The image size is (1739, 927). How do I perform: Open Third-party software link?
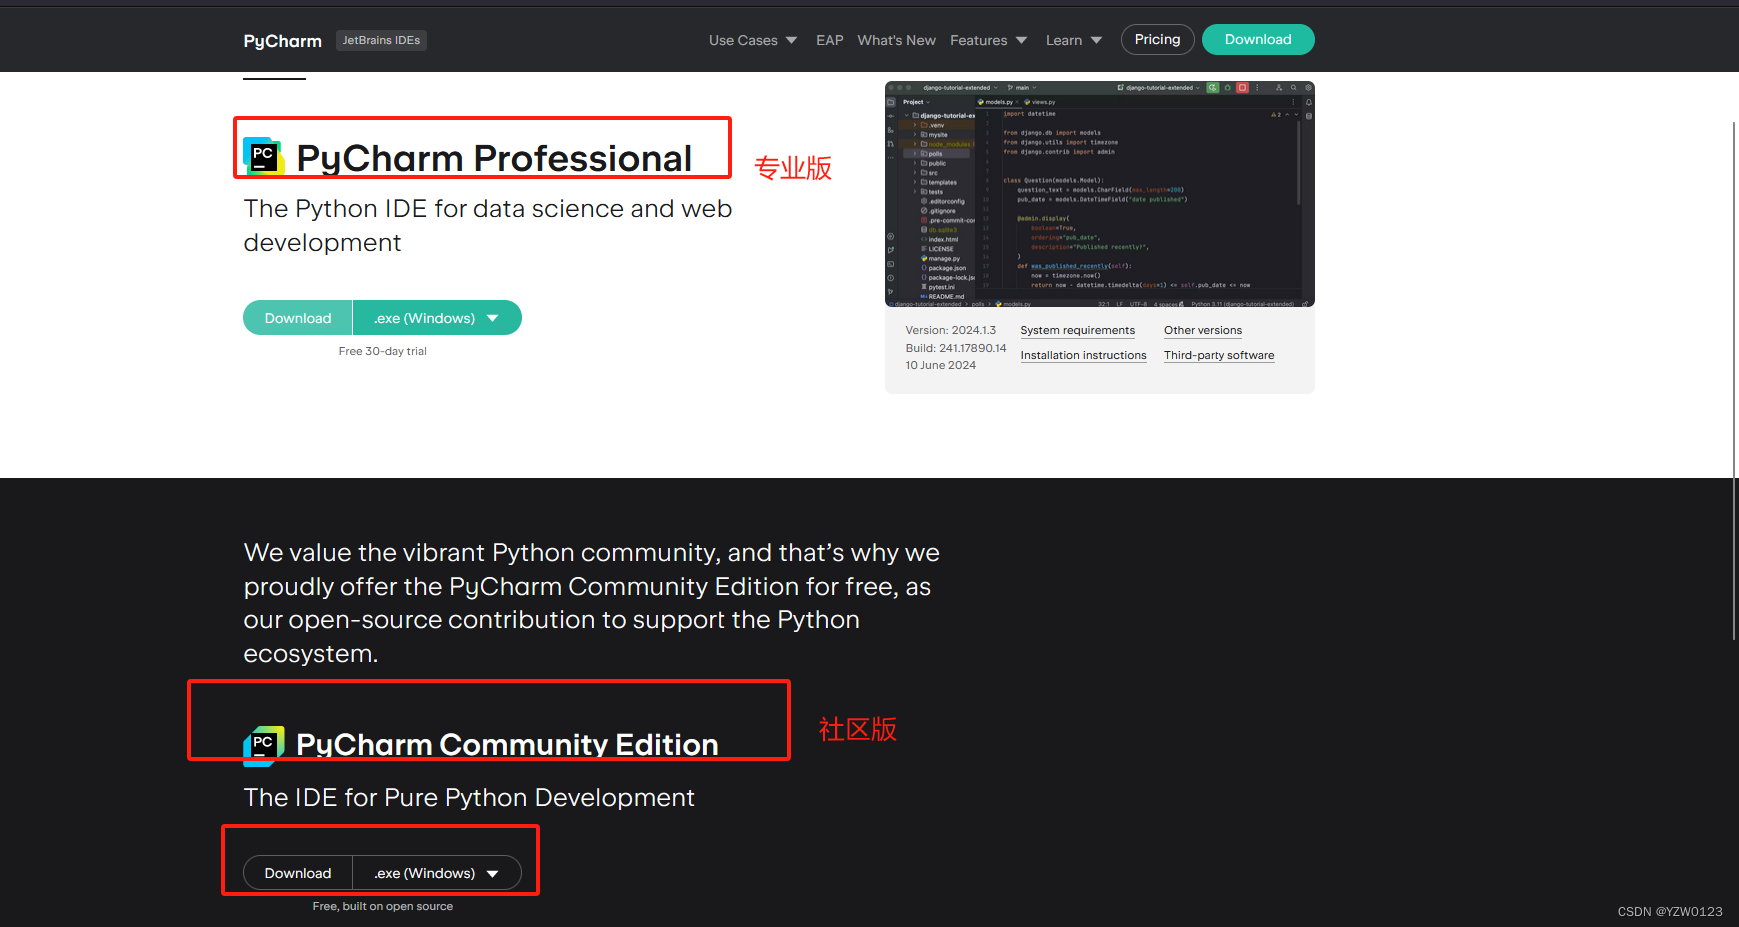tap(1218, 355)
